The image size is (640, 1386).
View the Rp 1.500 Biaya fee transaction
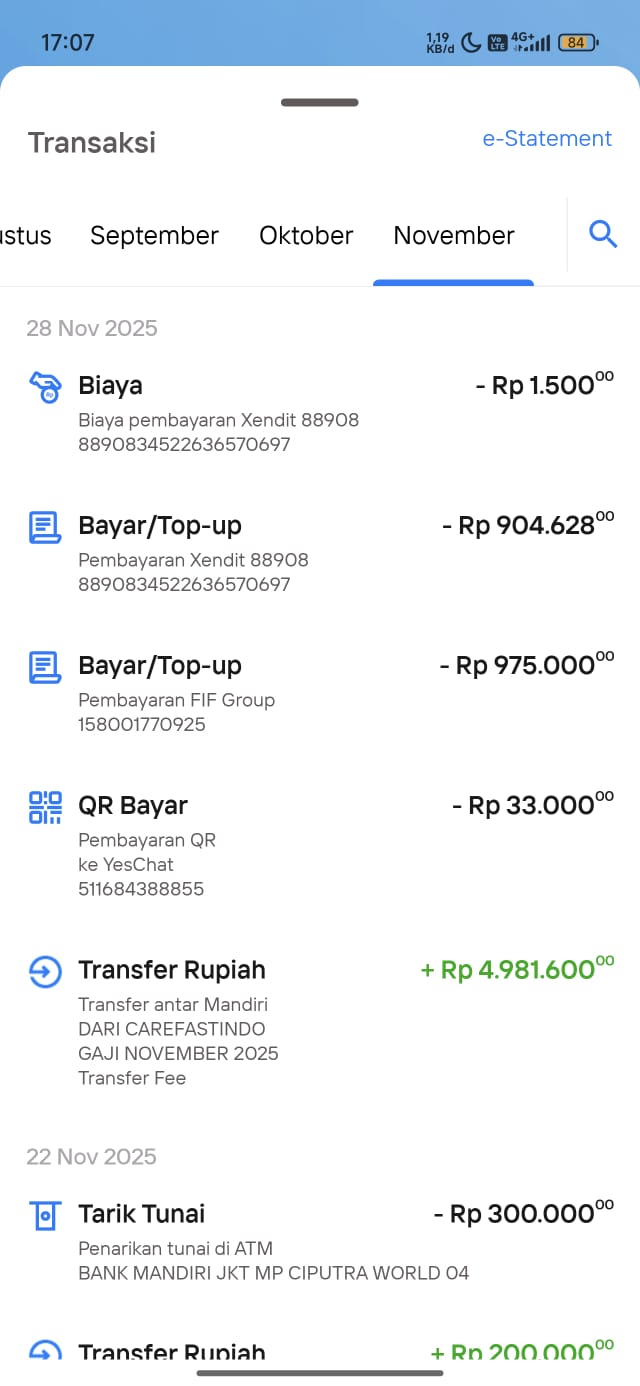[320, 413]
